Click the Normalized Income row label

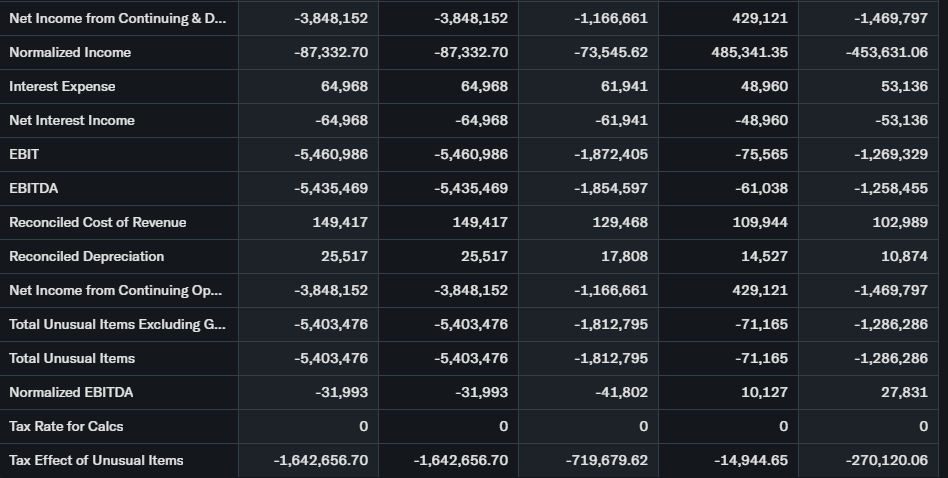click(x=70, y=52)
